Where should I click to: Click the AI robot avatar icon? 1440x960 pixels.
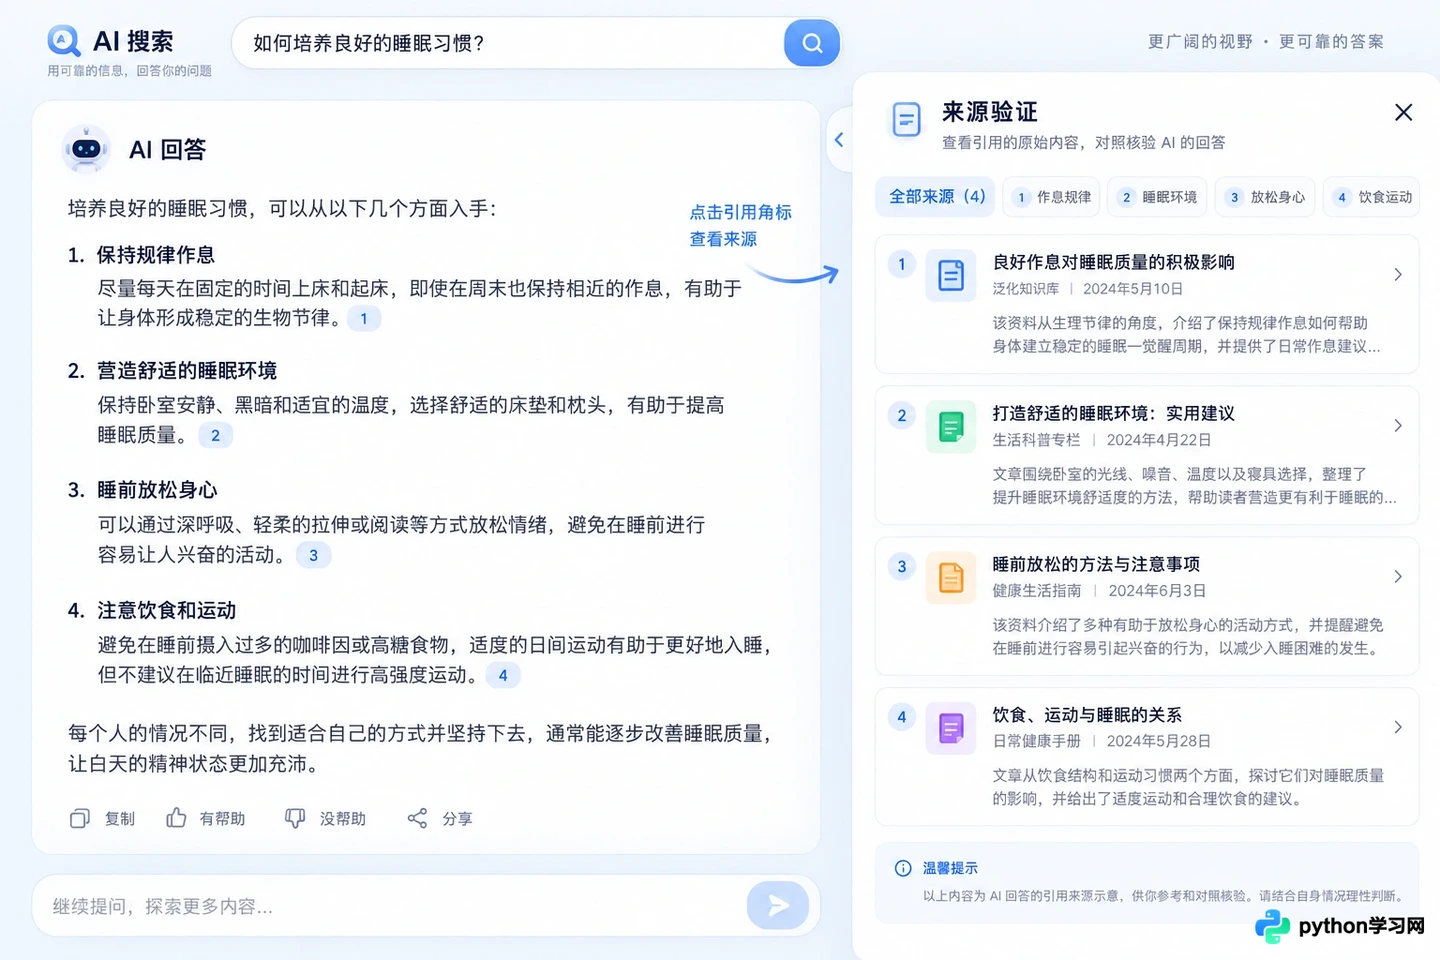(x=86, y=149)
